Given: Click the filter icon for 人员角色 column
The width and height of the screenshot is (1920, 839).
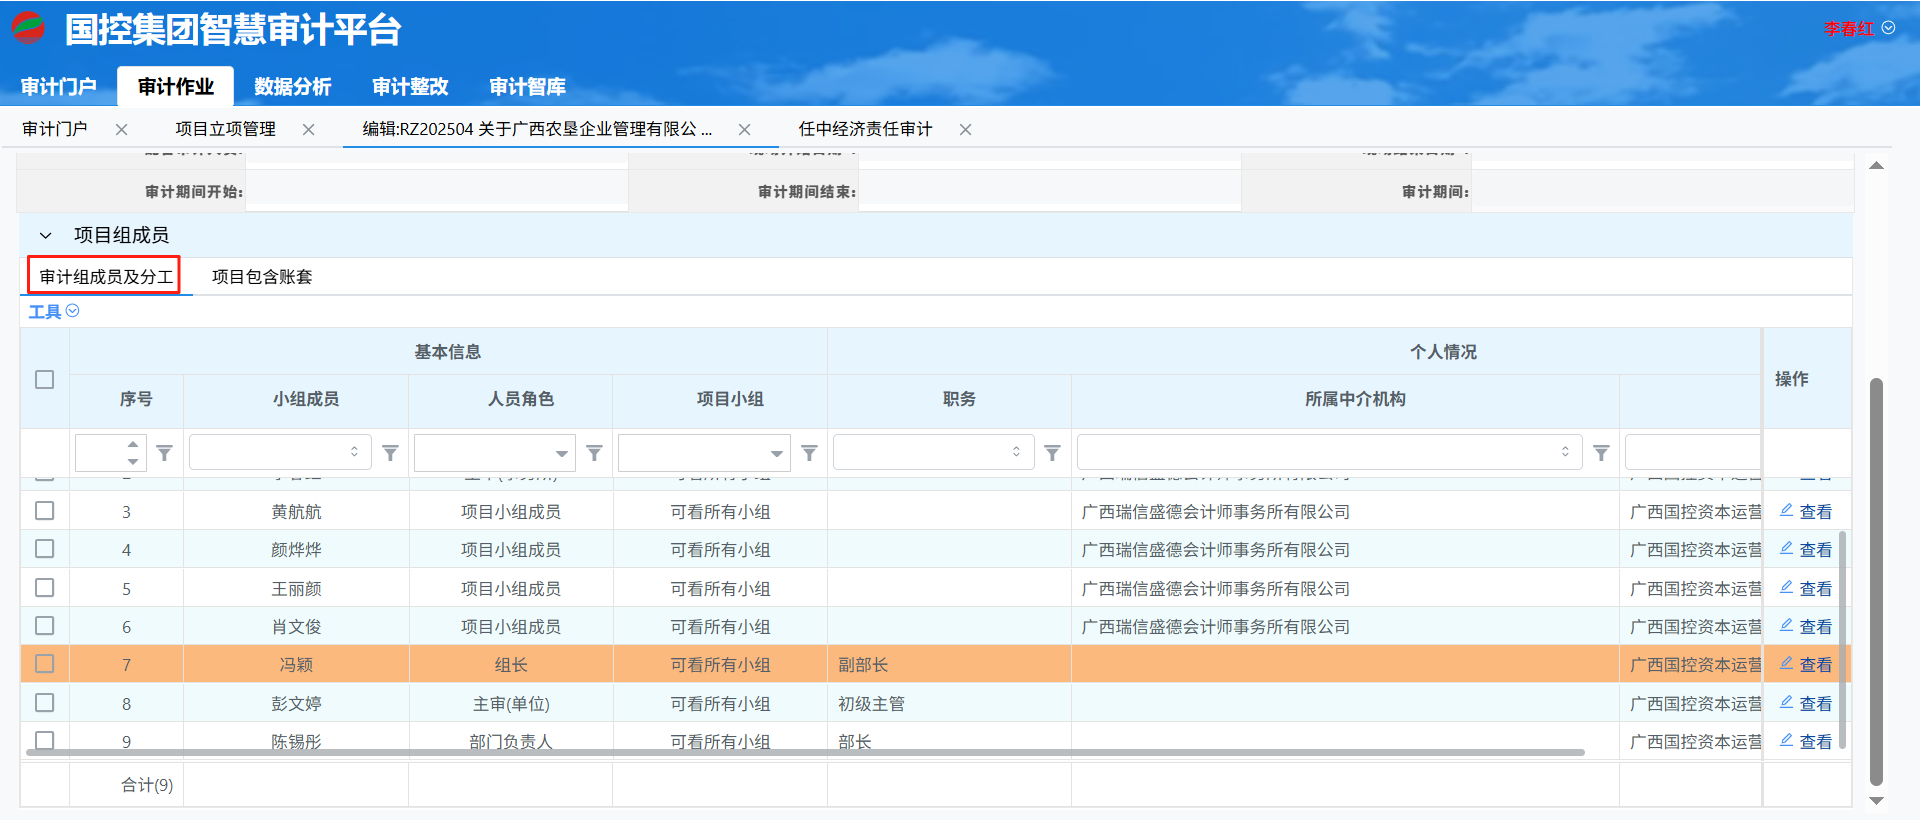Looking at the screenshot, I should click(x=594, y=453).
